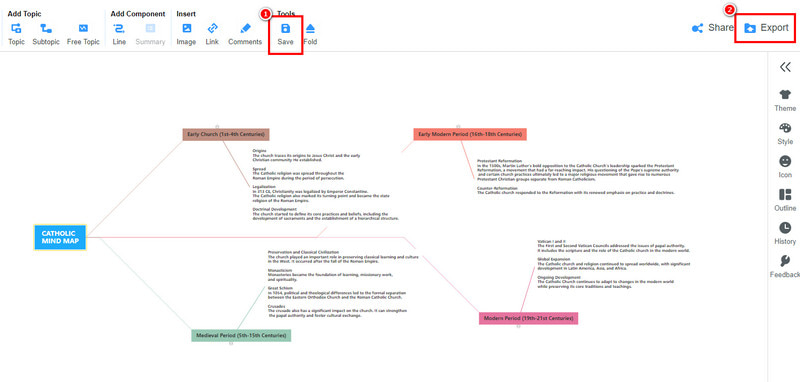
Task: Collapse the right sidebar with double chevron
Action: click(785, 67)
